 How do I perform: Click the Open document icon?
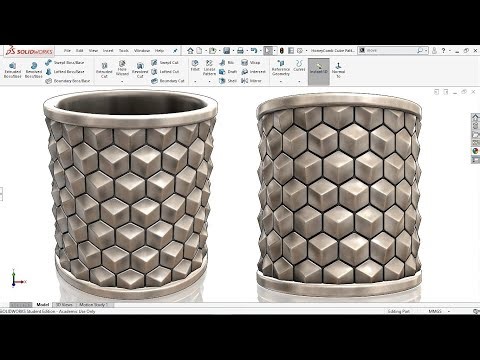pos(212,51)
